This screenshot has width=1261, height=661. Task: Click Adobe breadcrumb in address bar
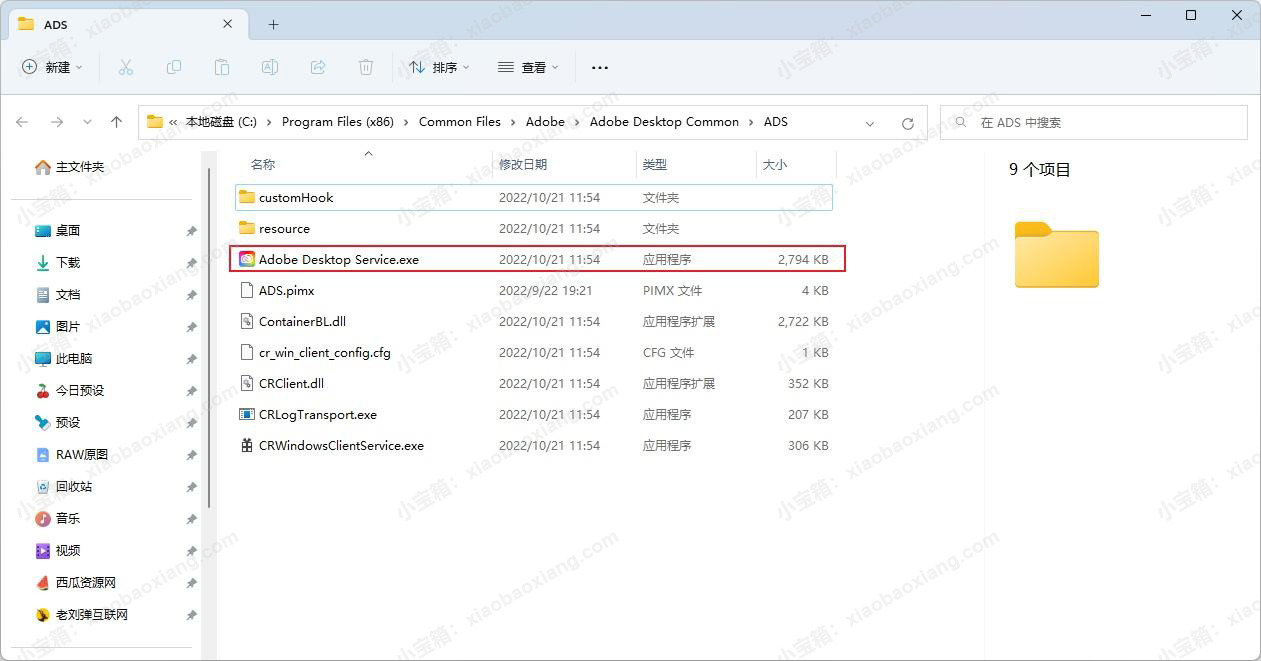click(545, 122)
